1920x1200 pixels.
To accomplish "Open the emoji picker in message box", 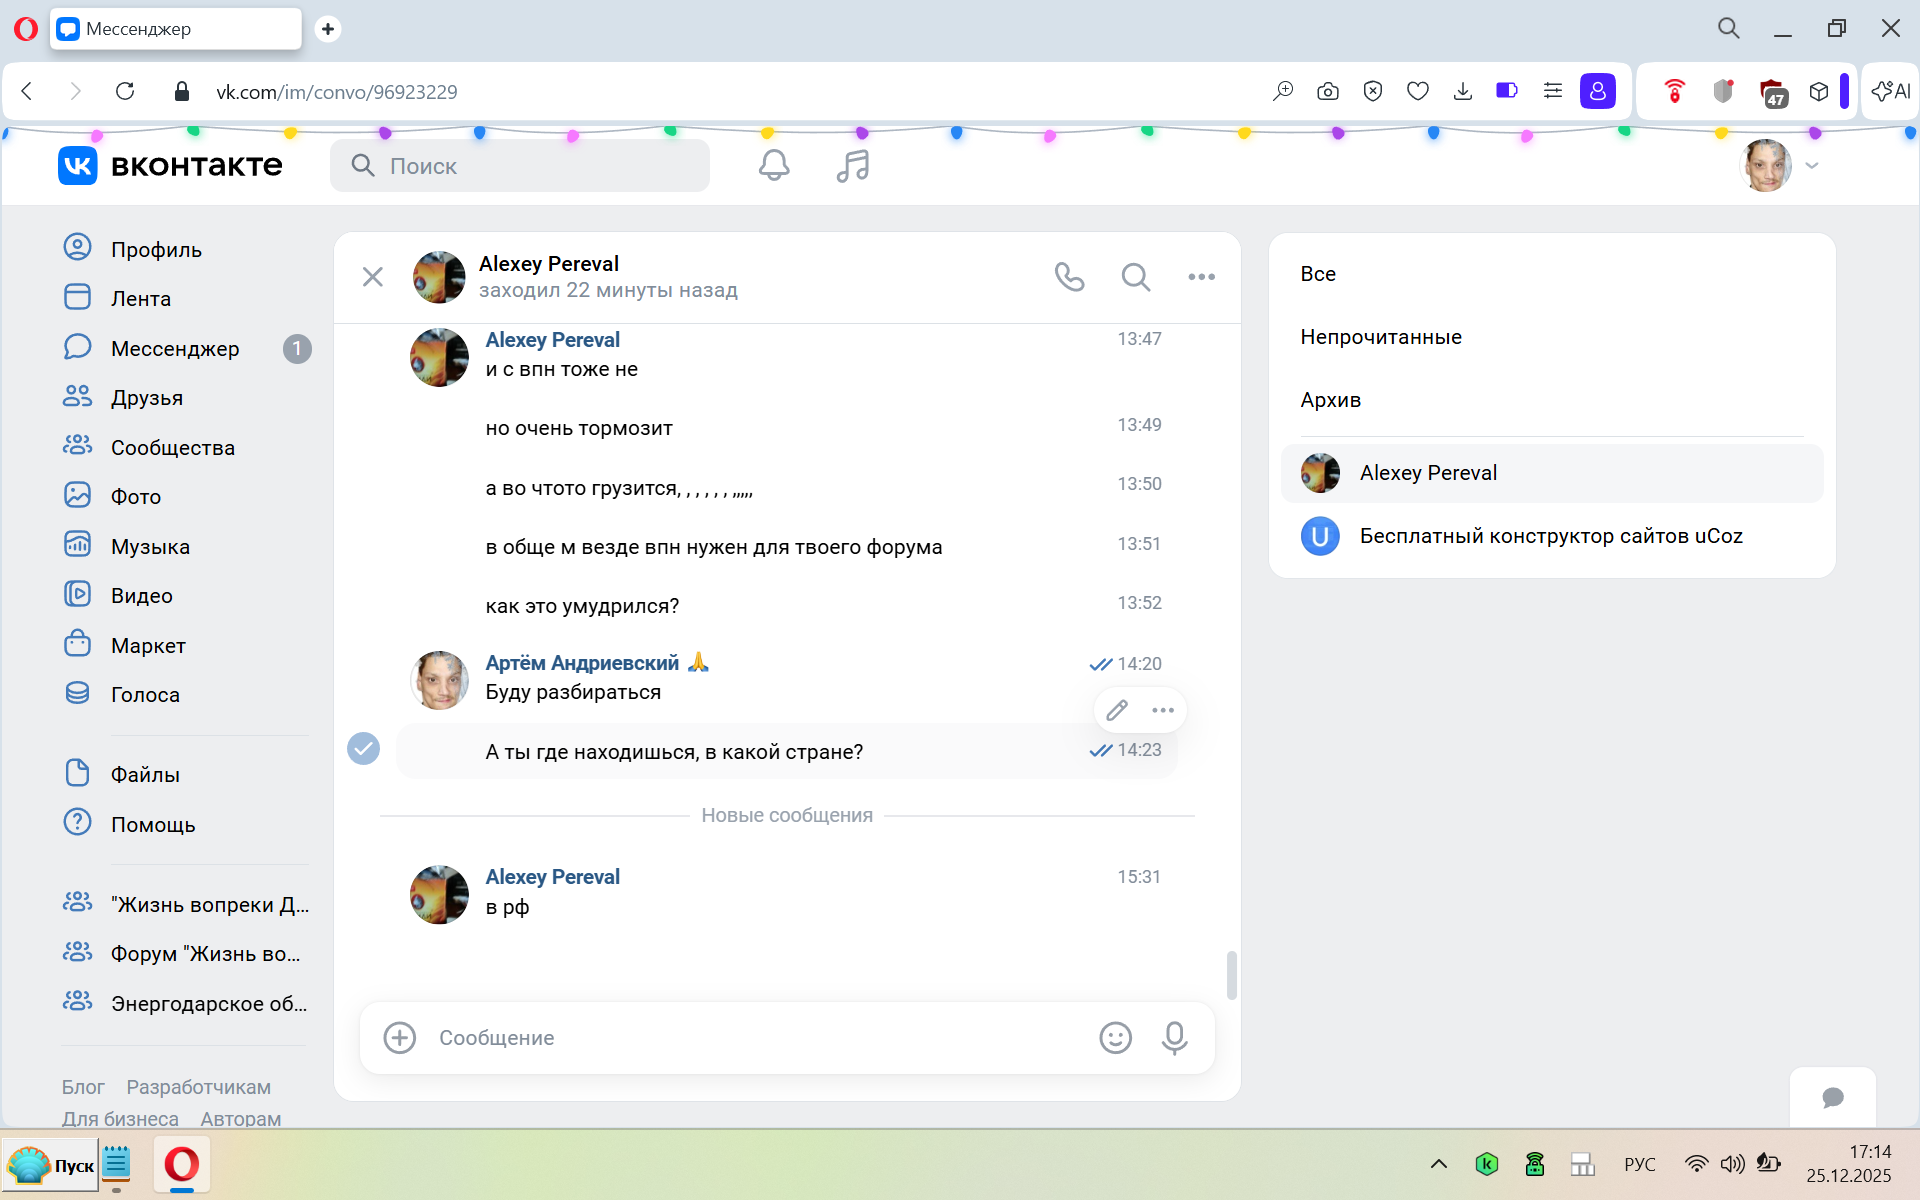I will pyautogui.click(x=1115, y=1038).
